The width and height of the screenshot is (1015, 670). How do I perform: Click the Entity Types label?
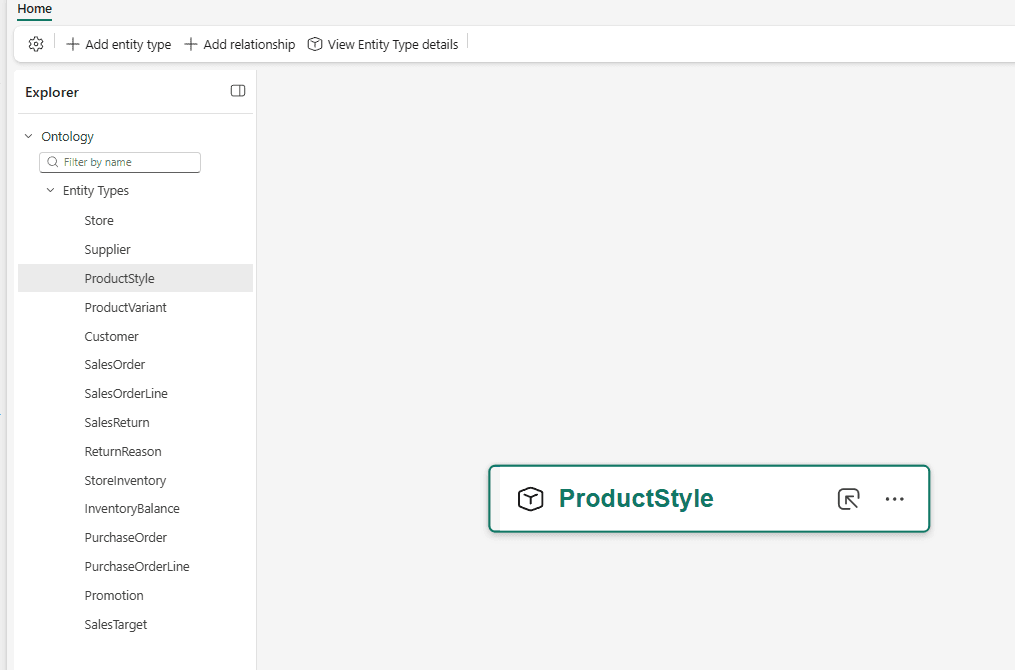pyautogui.click(x=96, y=191)
